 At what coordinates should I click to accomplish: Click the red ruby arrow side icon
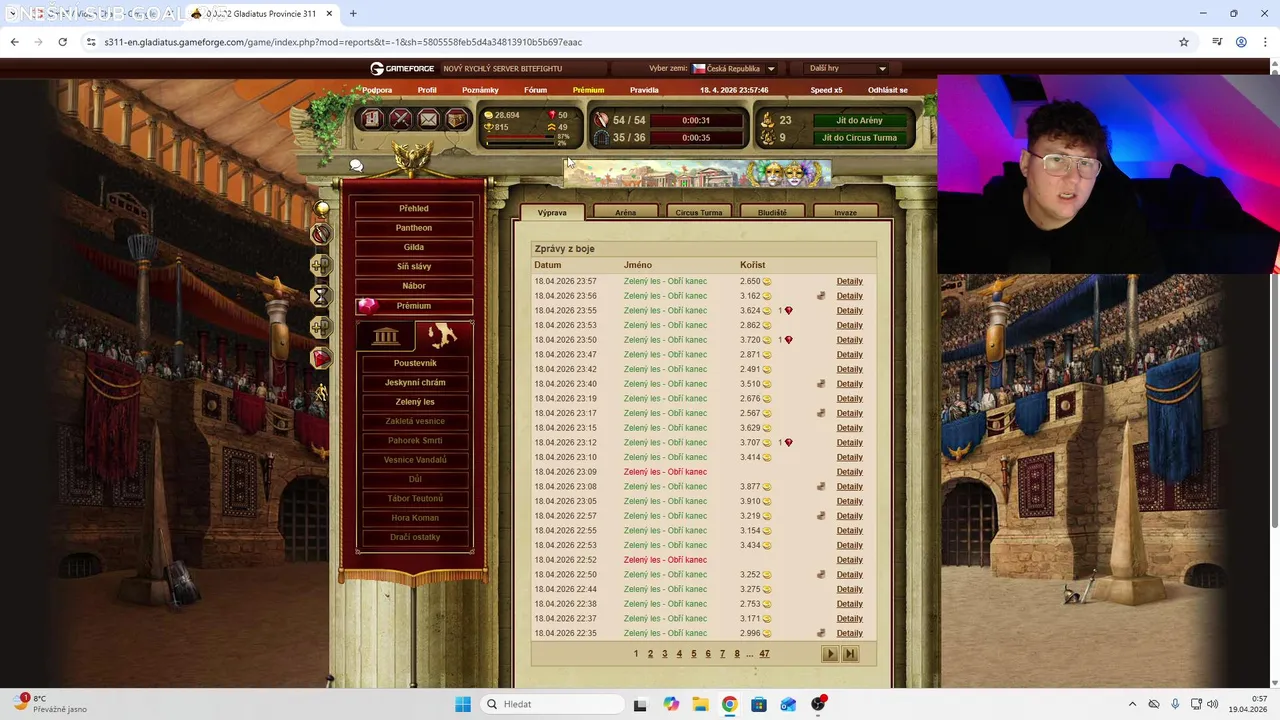[321, 357]
